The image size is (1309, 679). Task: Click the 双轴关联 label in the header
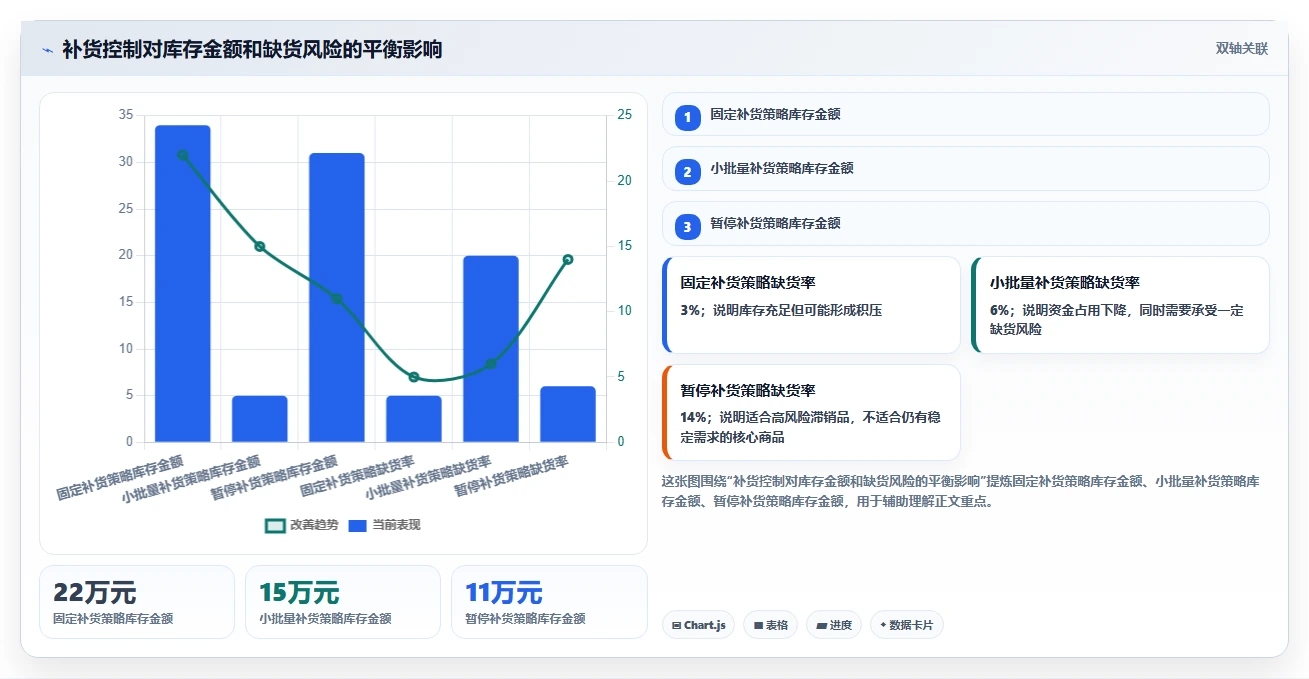pos(1242,49)
